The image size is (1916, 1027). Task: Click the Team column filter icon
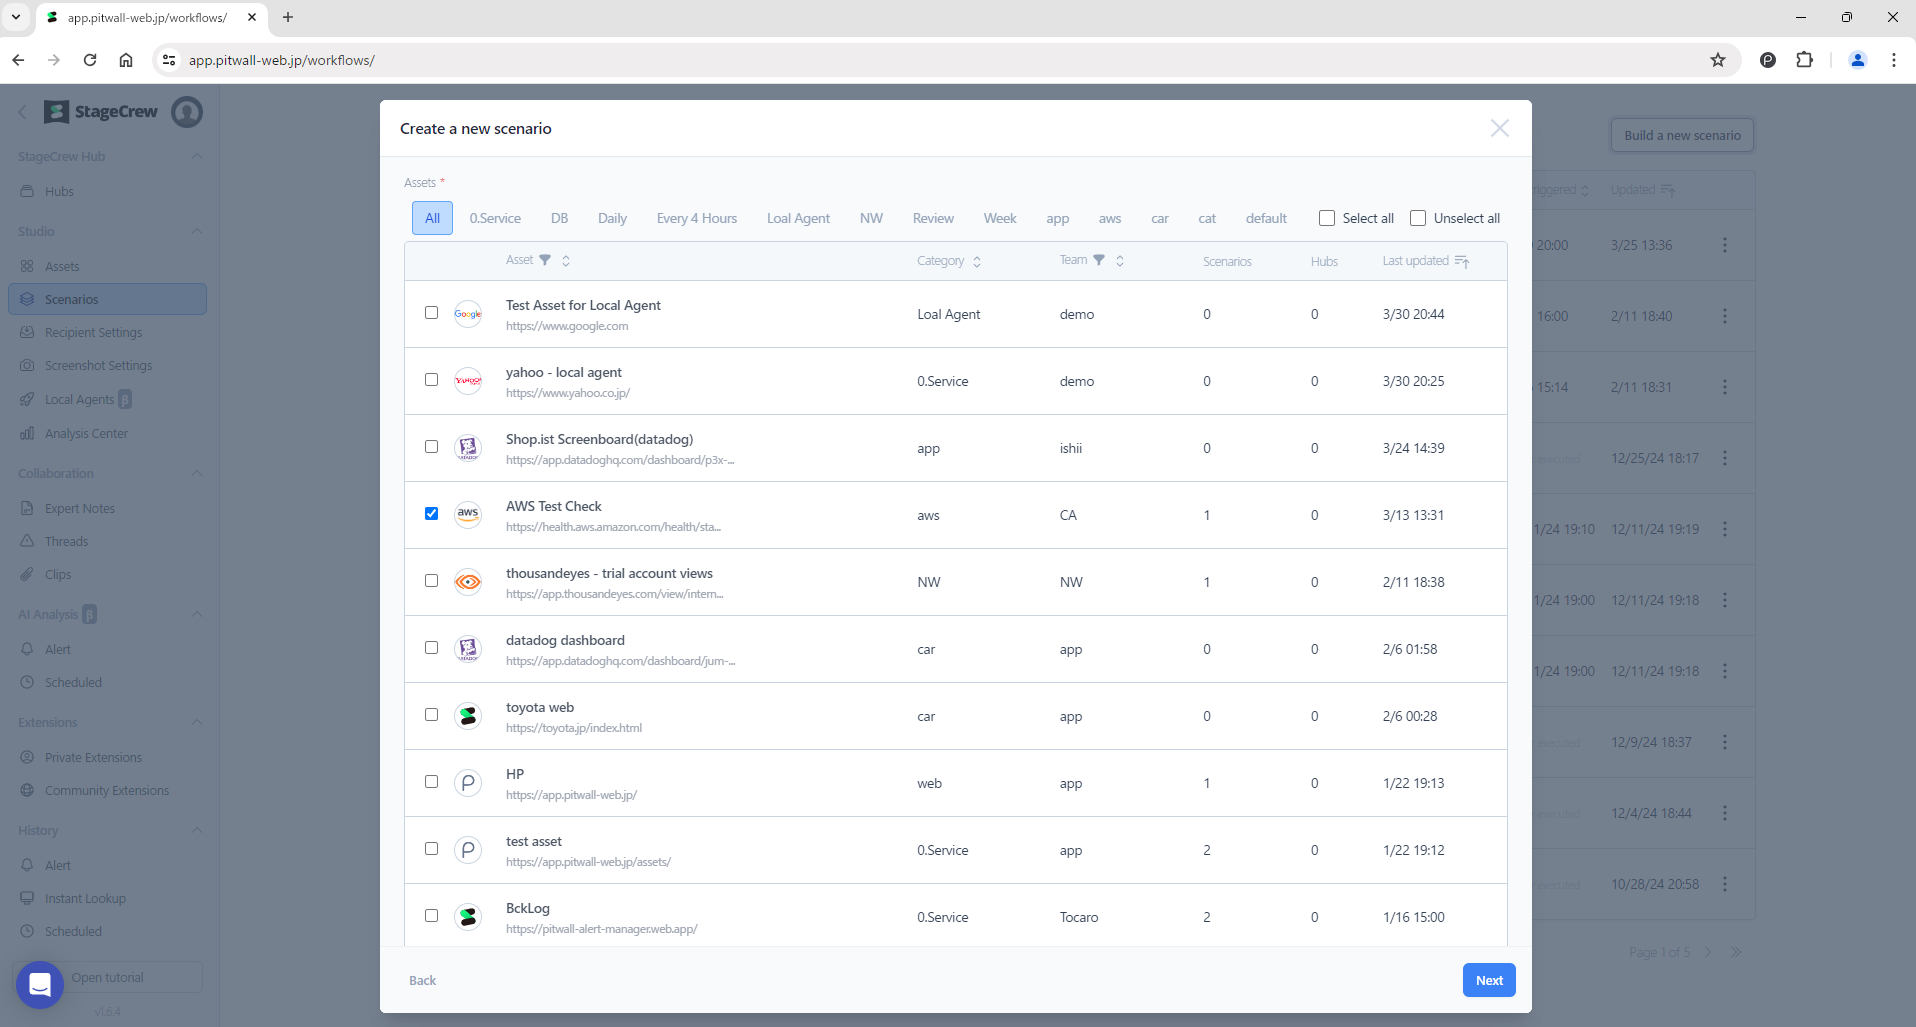[1099, 260]
